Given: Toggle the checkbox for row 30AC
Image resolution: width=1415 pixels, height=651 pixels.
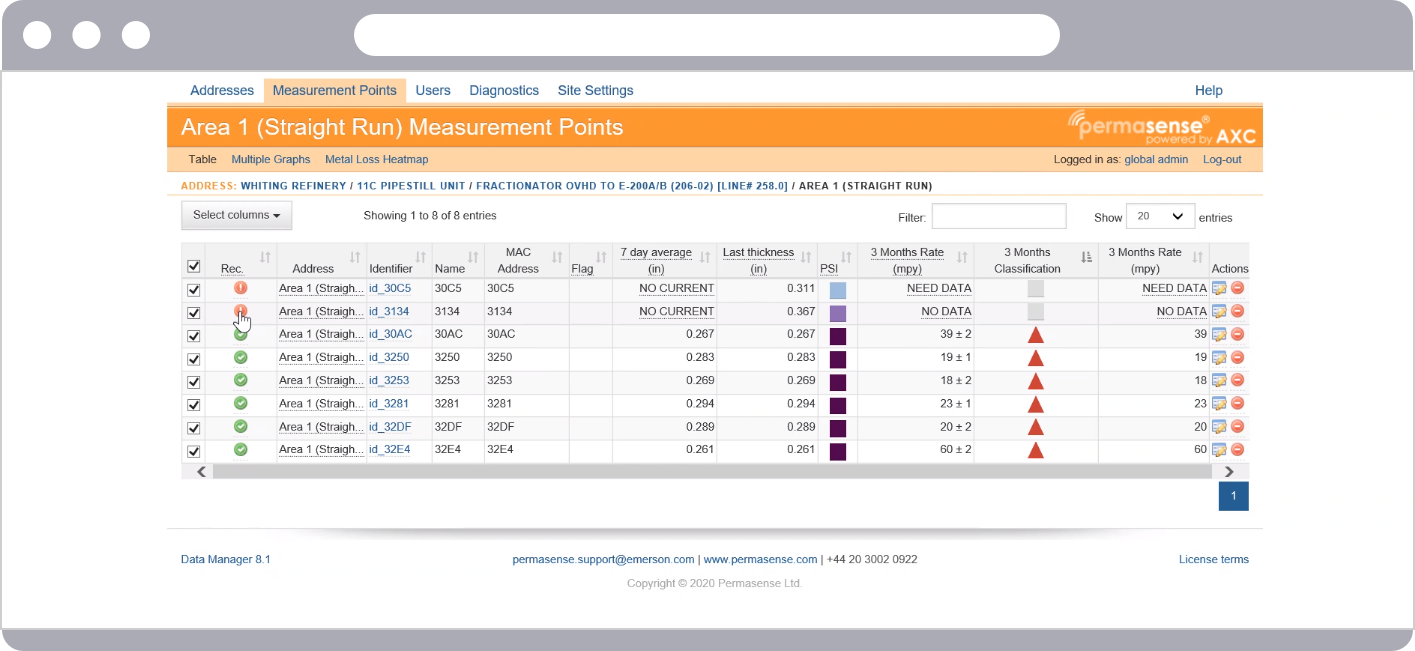Looking at the screenshot, I should [x=194, y=336].
